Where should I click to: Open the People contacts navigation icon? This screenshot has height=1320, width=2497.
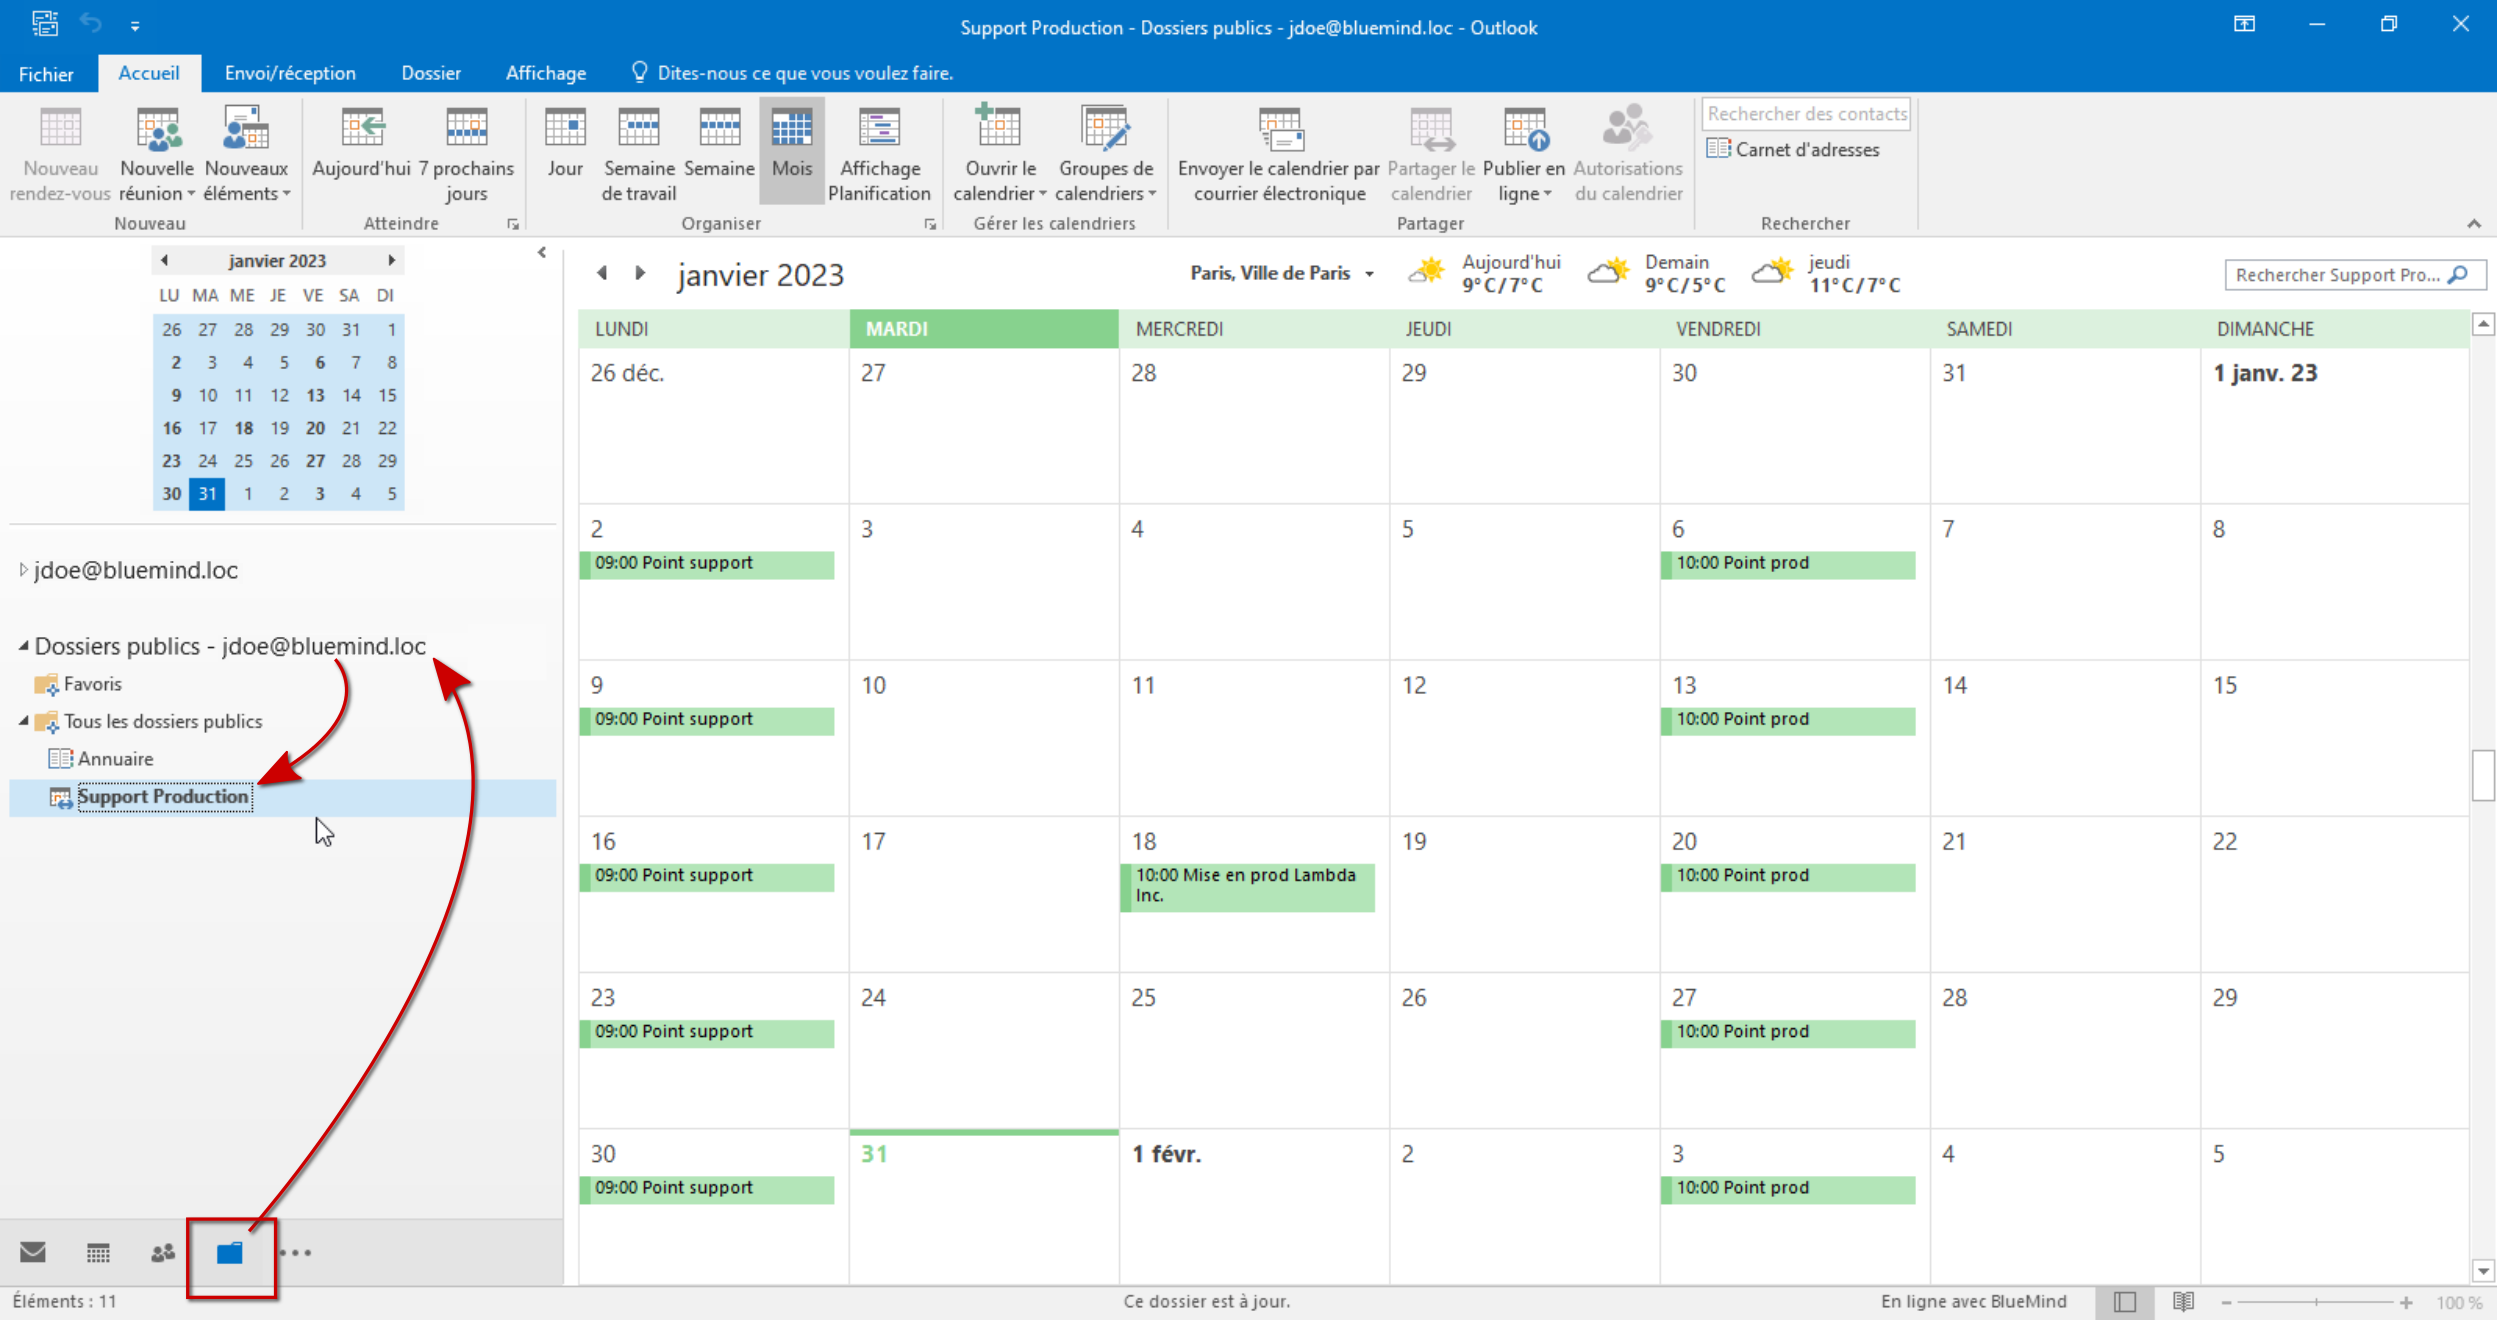tap(163, 1252)
